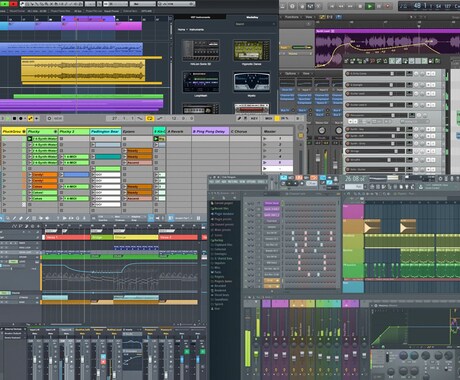
Task: Enable Ableton's KEY mapping mode
Action: click(x=254, y=118)
